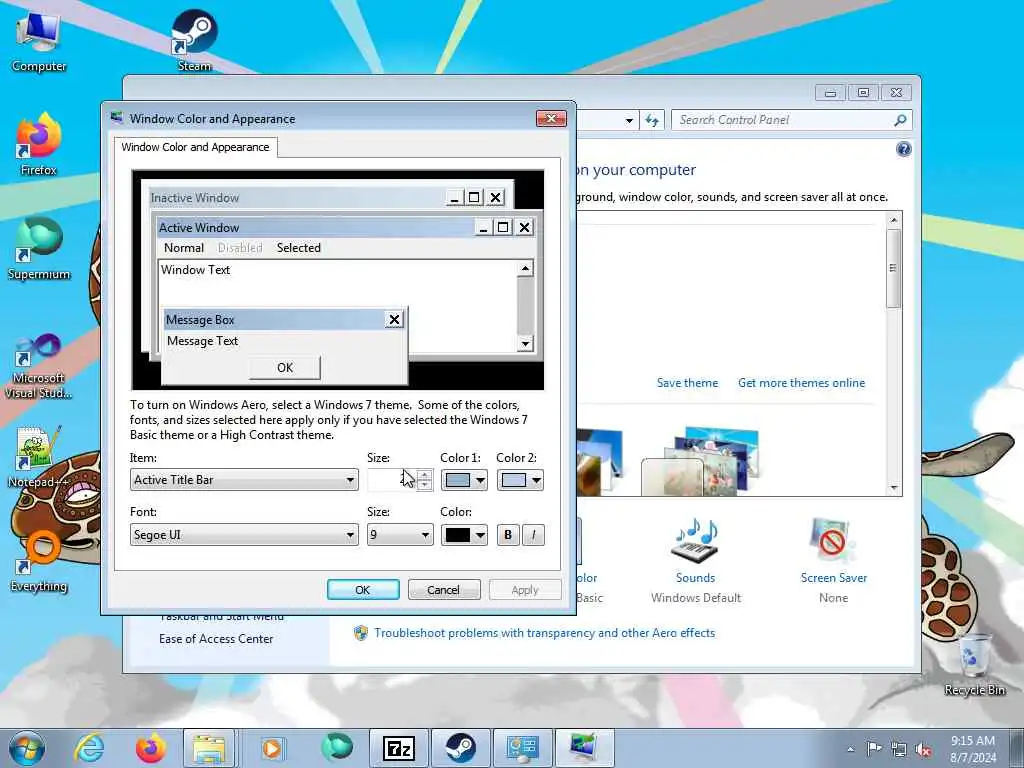Image resolution: width=1024 pixels, height=768 pixels.
Task: Open Ease of Access Center link
Action: pyautogui.click(x=216, y=639)
